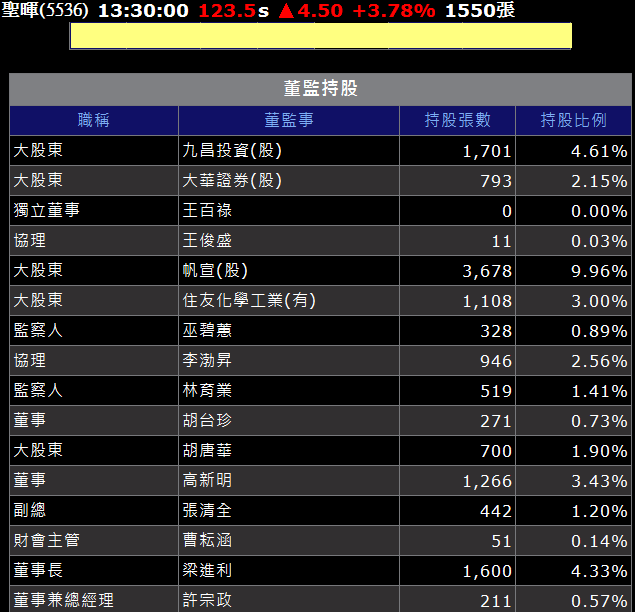This screenshot has height=612, width=635.
Task: Click the 2.15% ratio value
Action: [599, 181]
